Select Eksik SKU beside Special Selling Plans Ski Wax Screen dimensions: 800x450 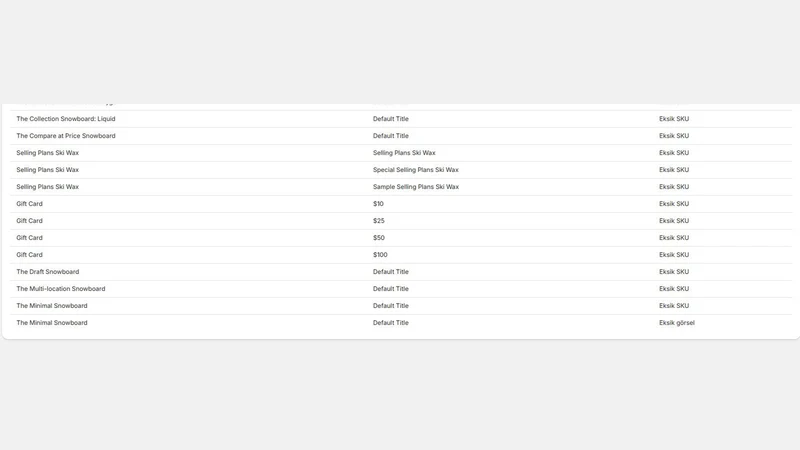[674, 170]
